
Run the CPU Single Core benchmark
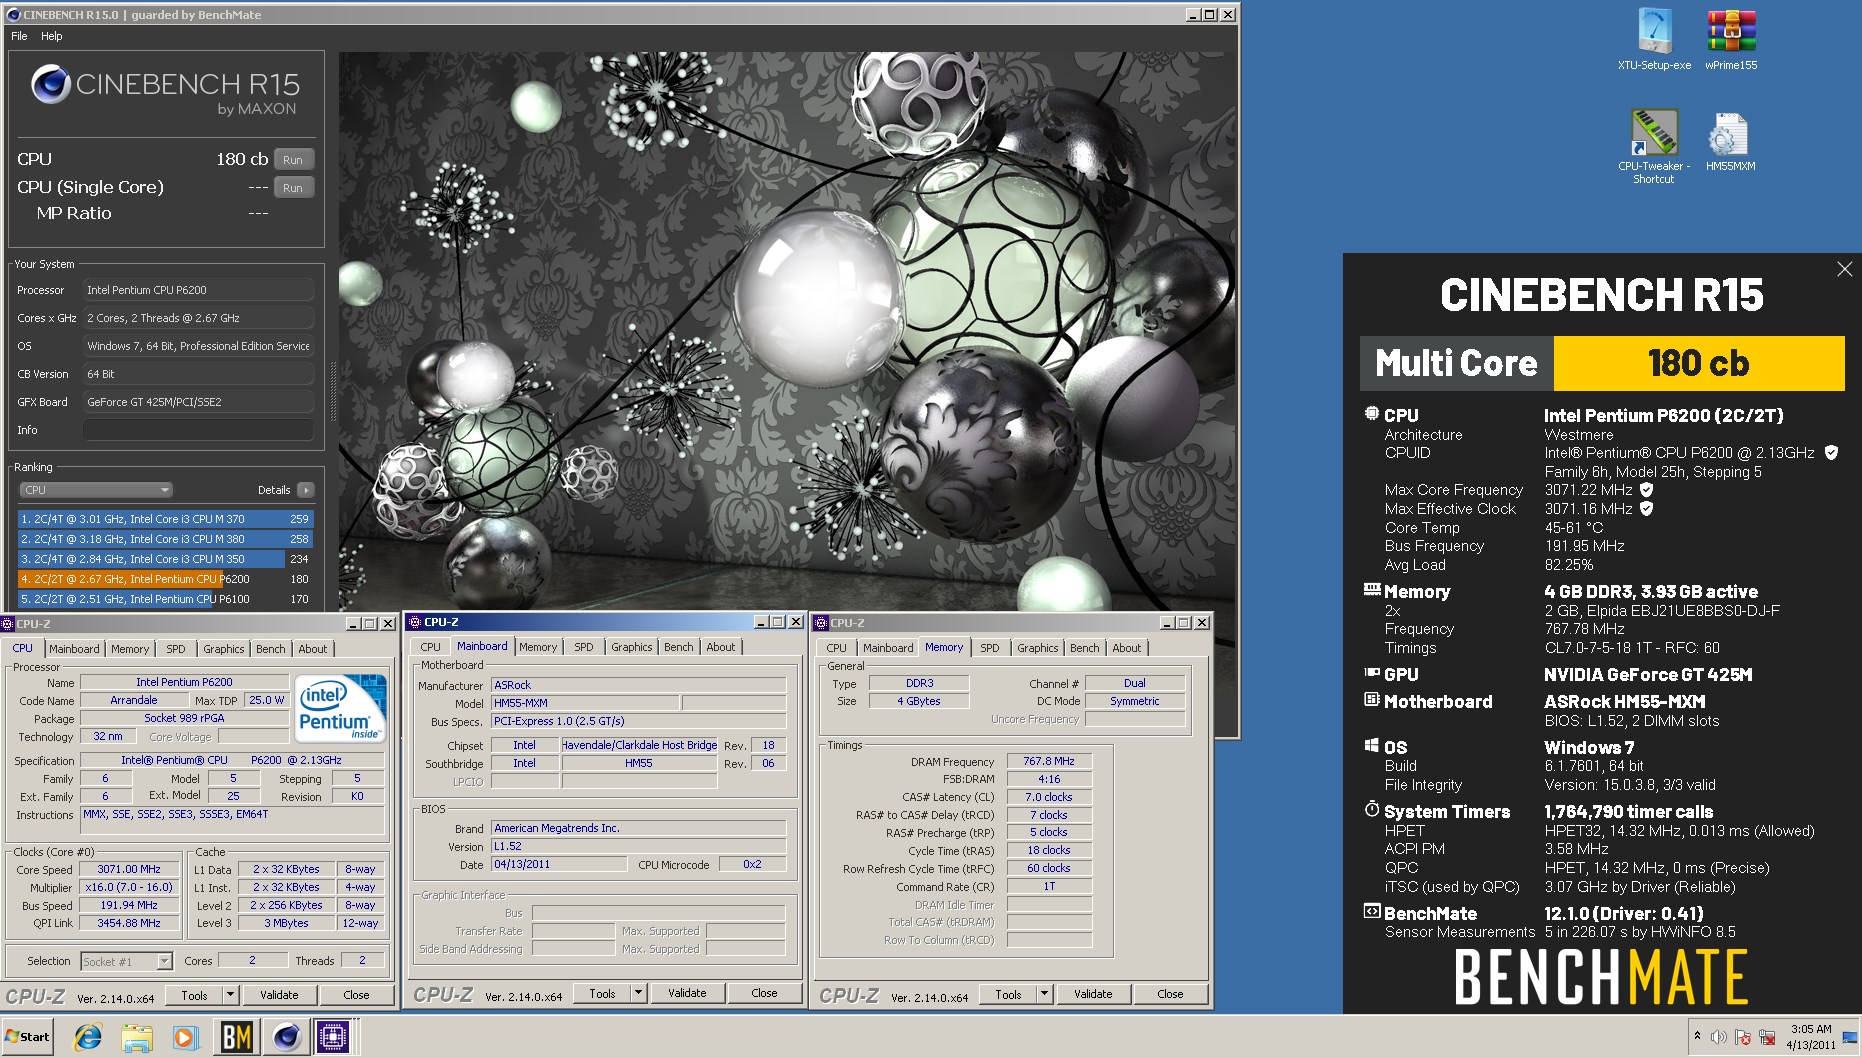tap(293, 188)
